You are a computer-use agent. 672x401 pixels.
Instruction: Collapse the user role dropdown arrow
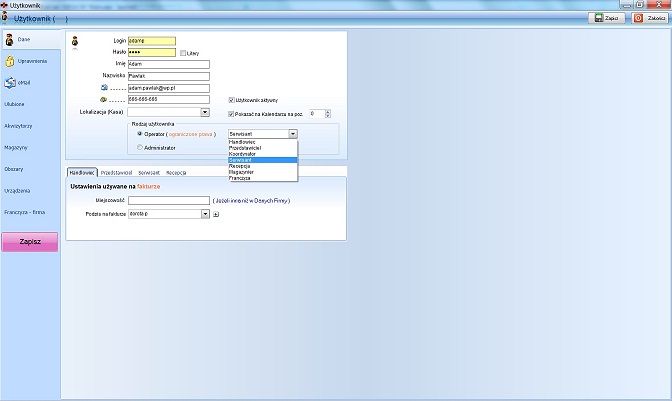point(293,134)
